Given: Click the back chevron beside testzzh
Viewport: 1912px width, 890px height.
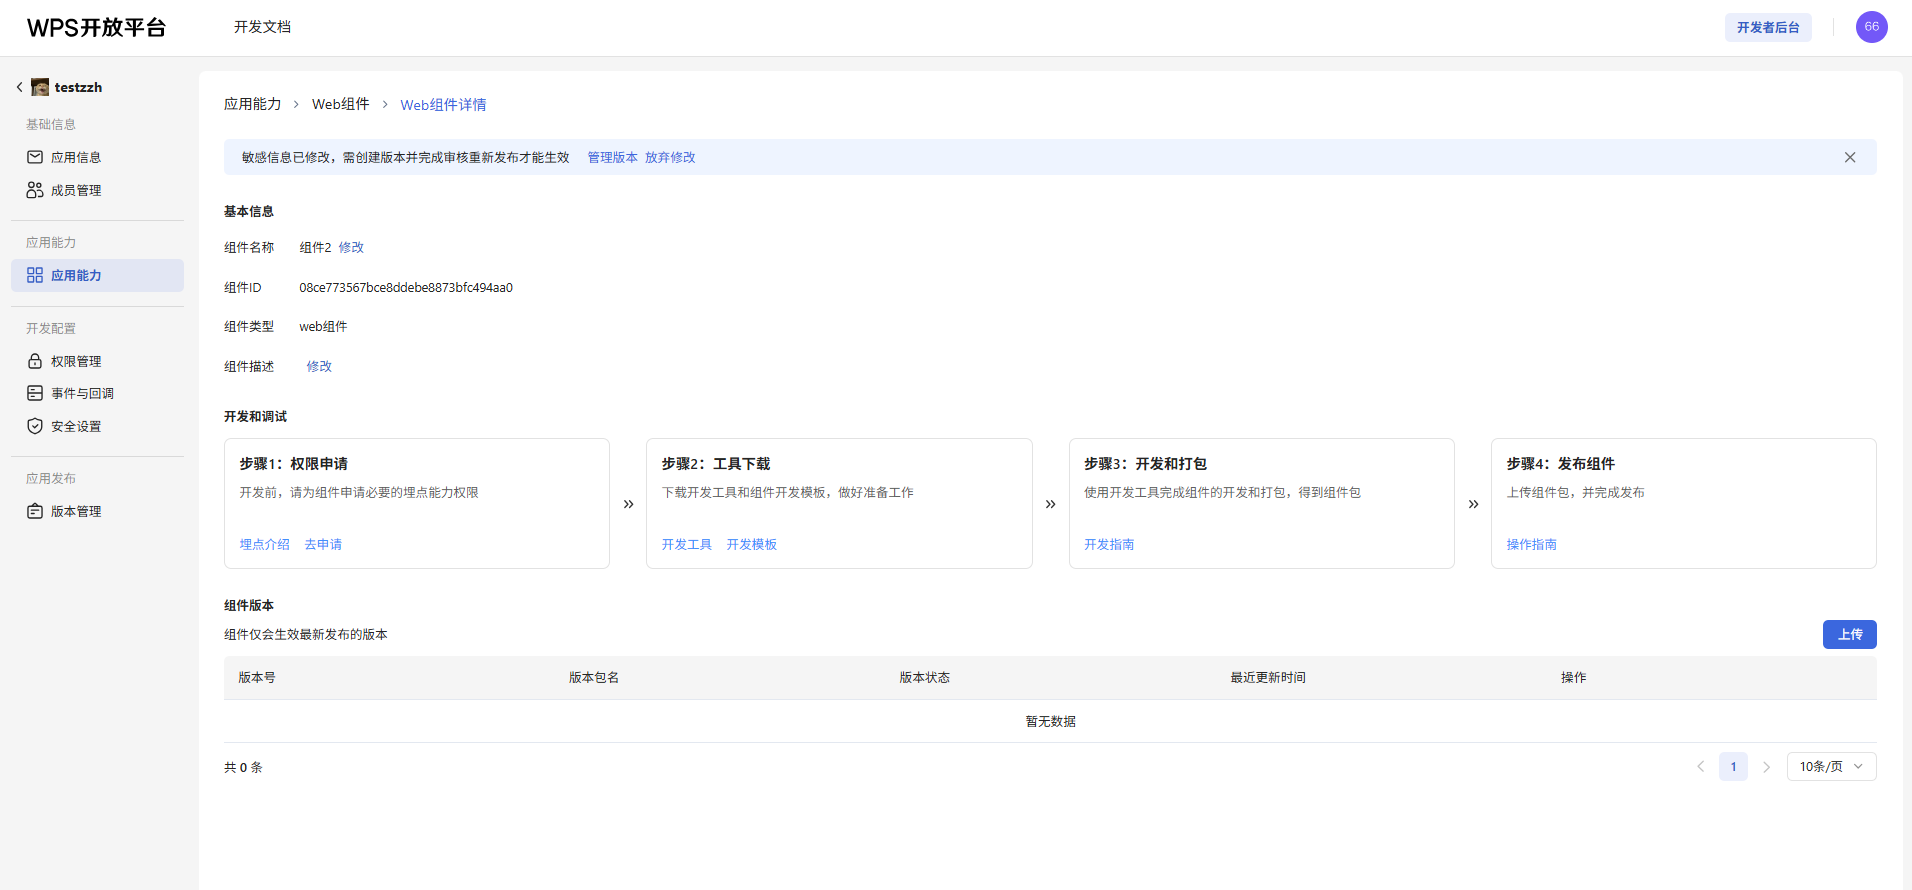Looking at the screenshot, I should tap(19, 87).
